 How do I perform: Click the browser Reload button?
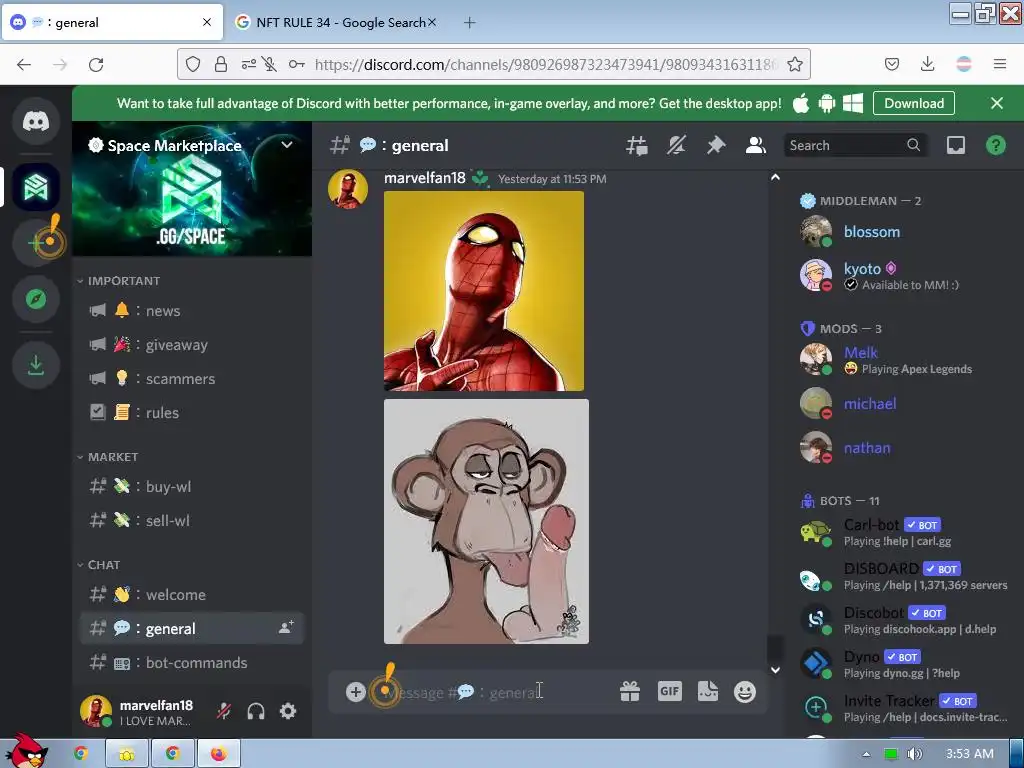(96, 64)
